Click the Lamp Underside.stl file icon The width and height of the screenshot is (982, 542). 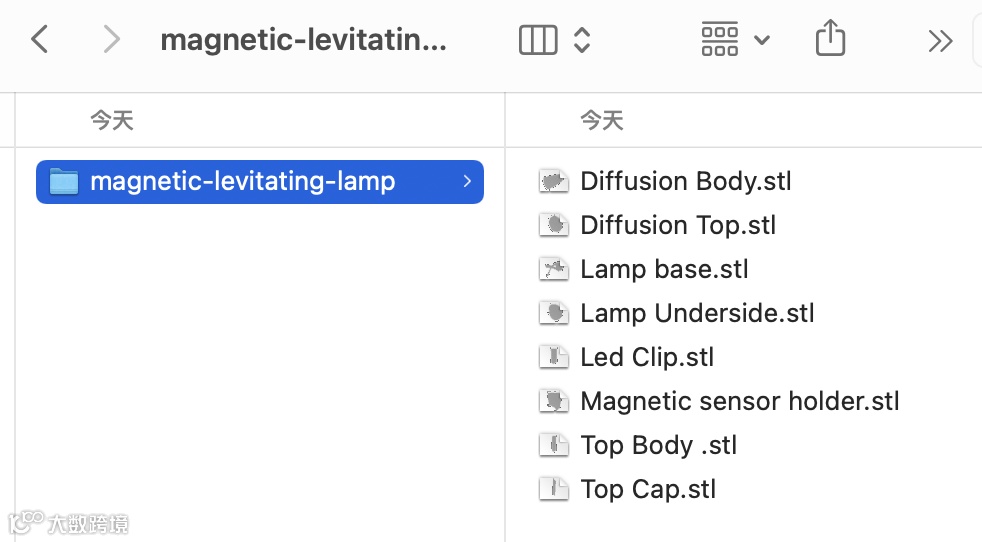(553, 313)
